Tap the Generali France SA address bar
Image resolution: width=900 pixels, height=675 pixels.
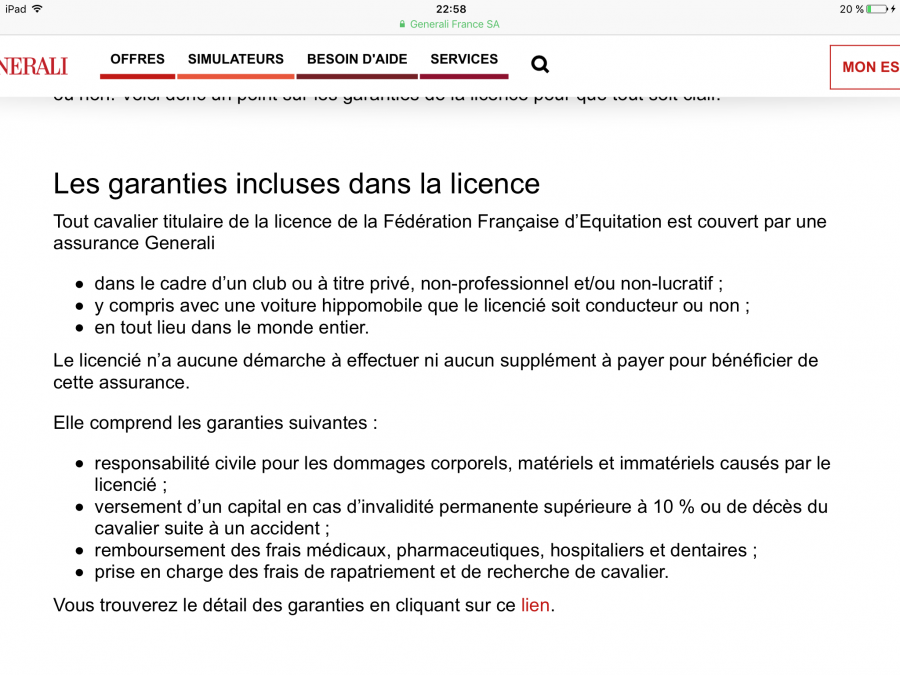(449, 24)
